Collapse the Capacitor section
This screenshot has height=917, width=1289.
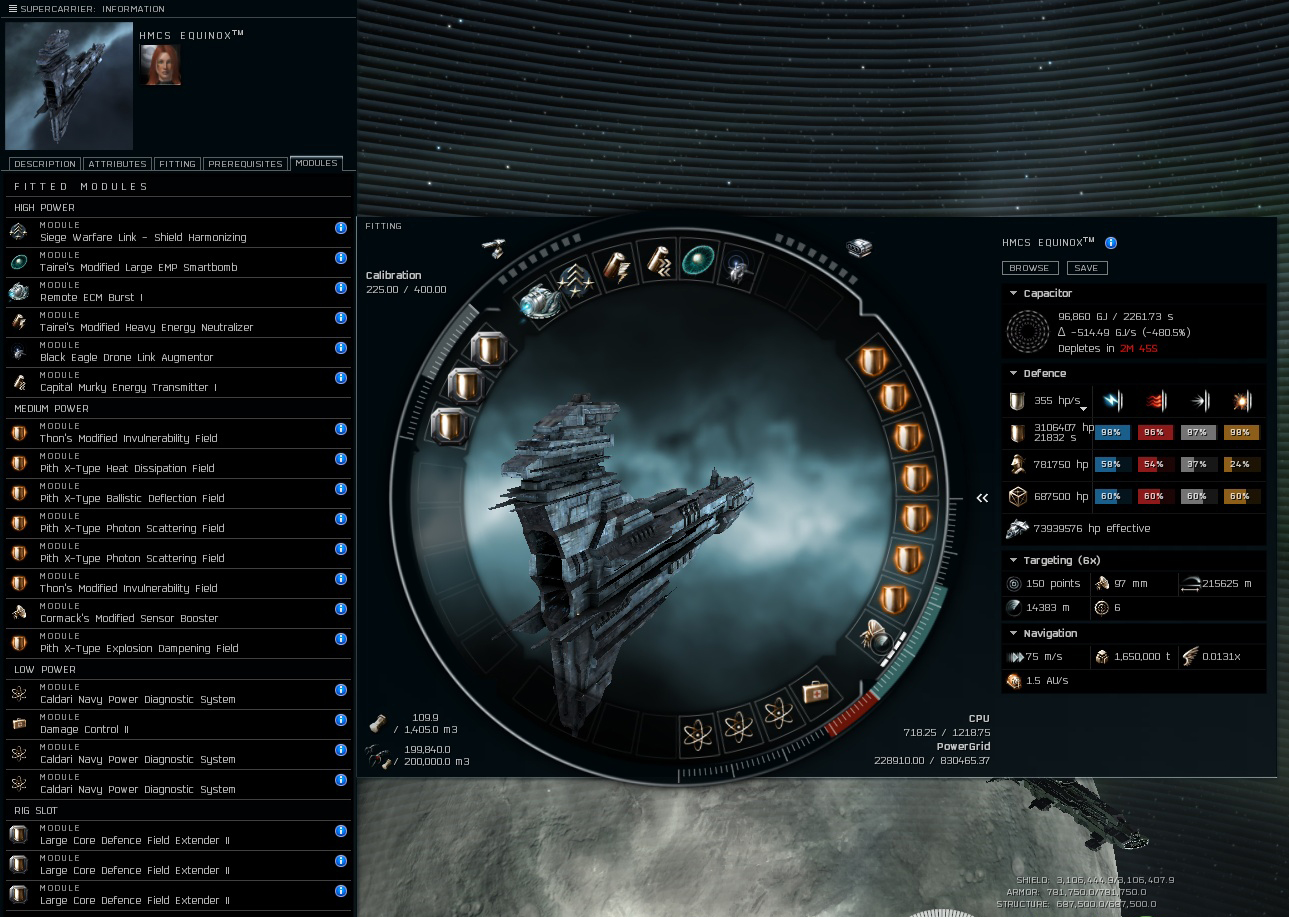tap(1013, 293)
